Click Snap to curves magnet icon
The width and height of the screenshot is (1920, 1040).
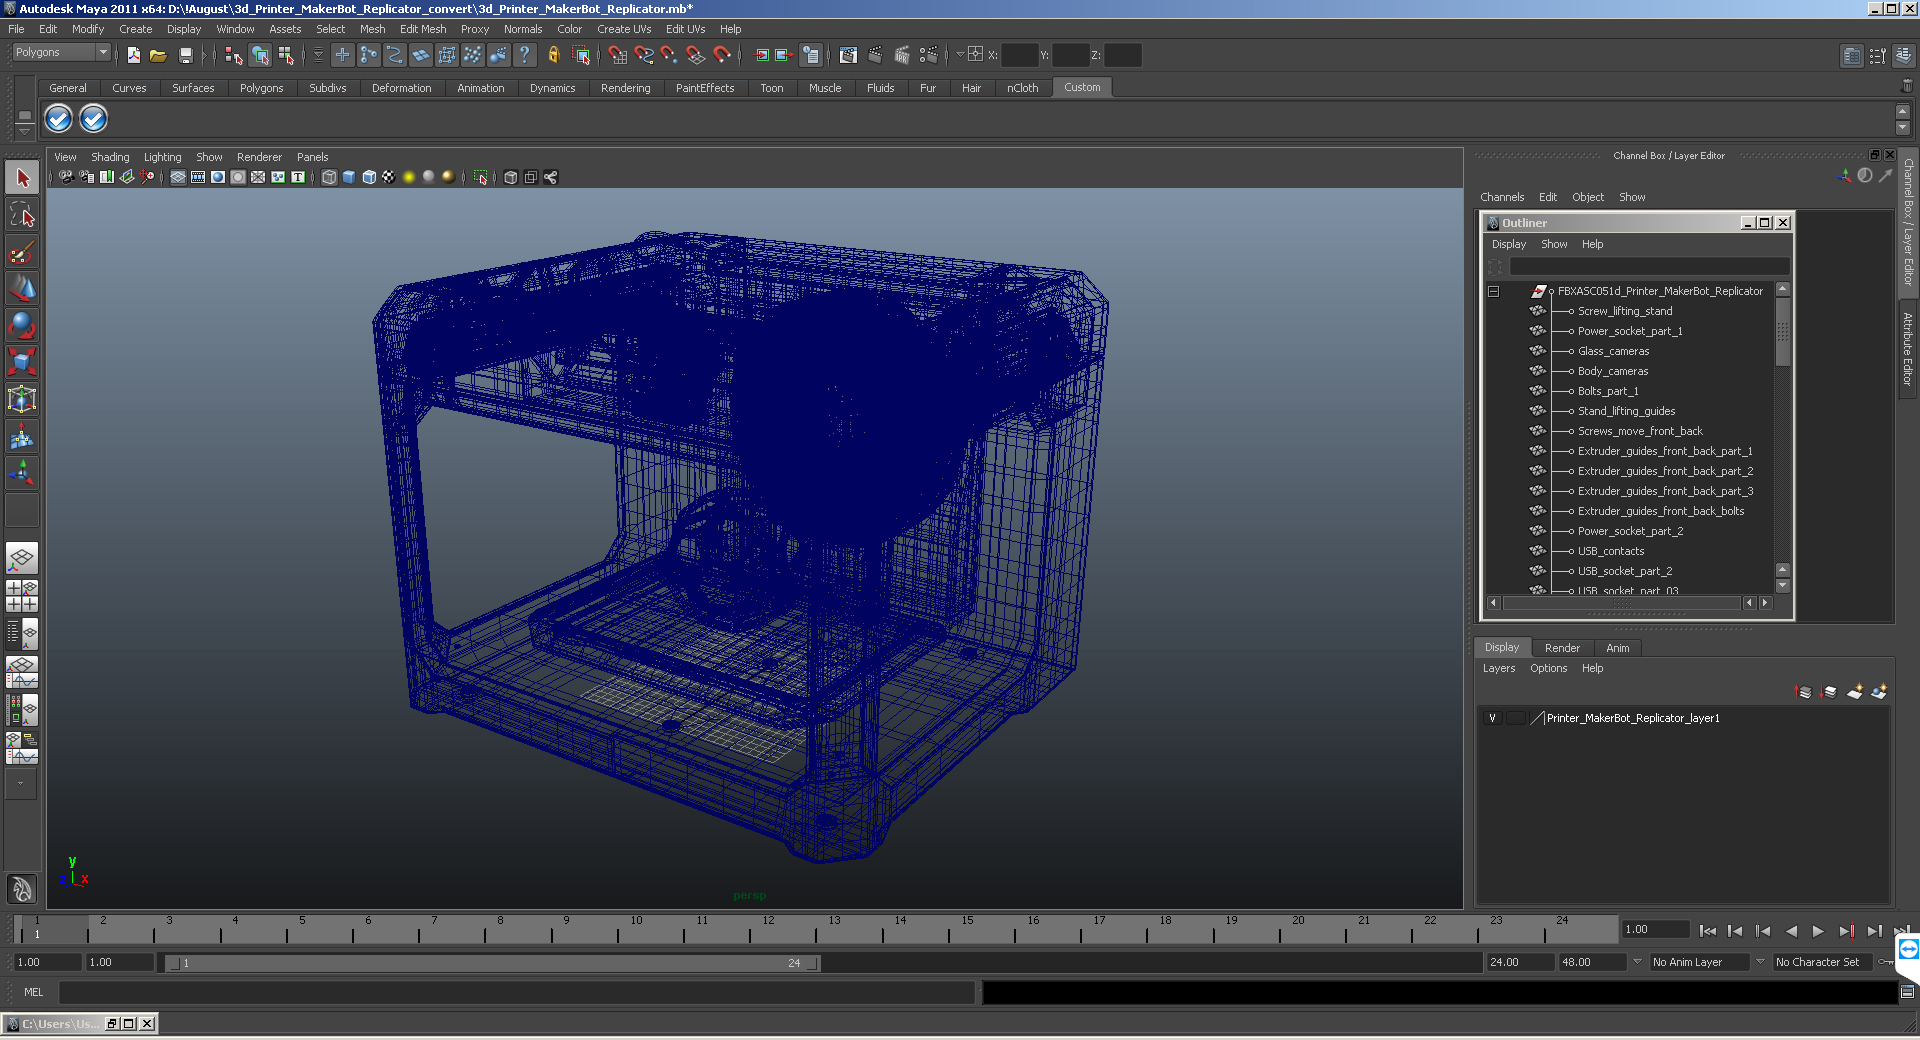[644, 55]
